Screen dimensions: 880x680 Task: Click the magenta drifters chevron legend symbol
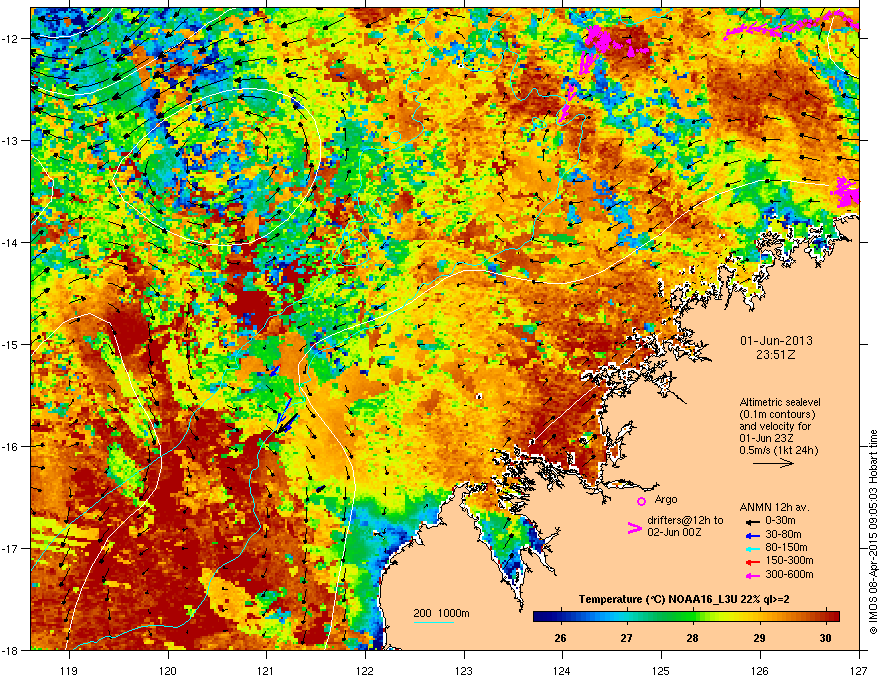[634, 528]
